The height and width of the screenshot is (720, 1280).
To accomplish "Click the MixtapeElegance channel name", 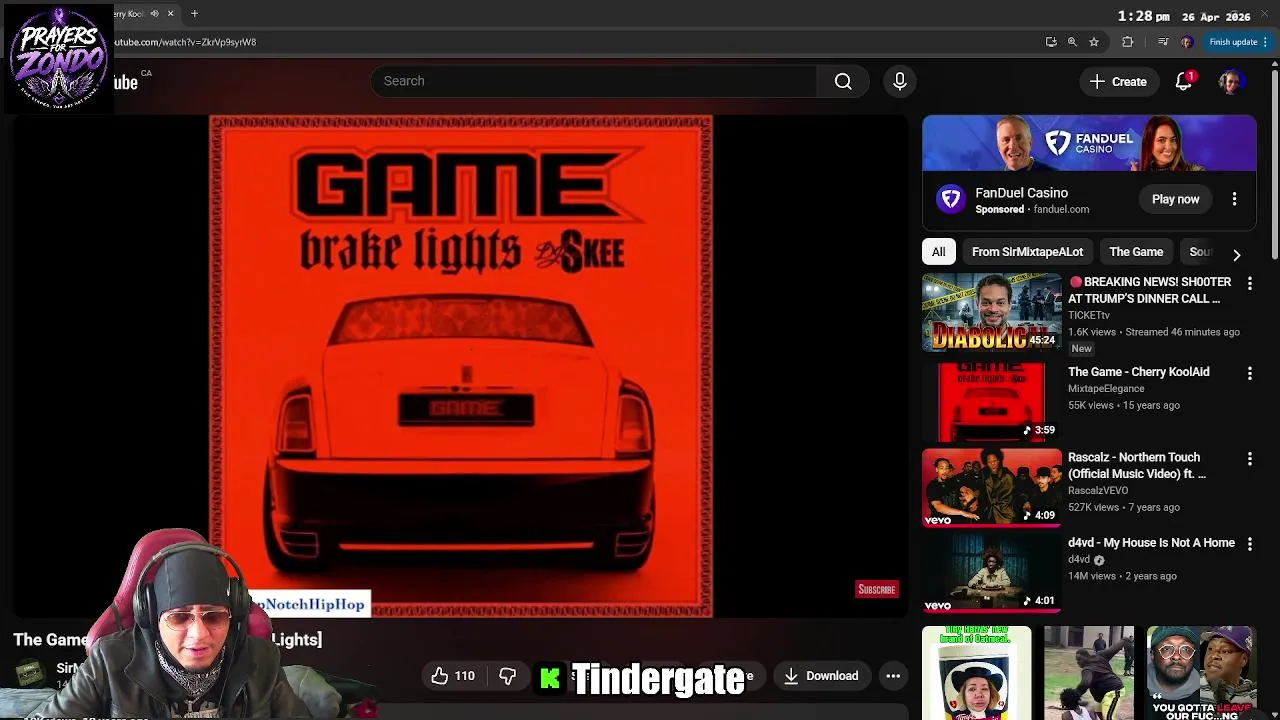I will point(1106,388).
